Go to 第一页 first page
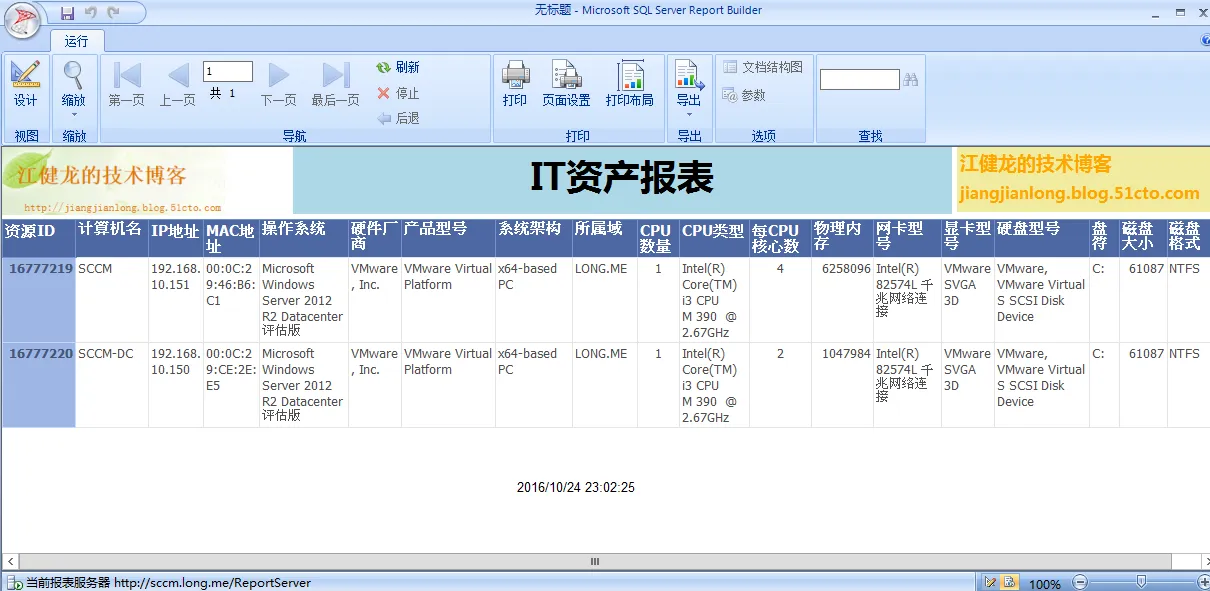1210x591 pixels. click(126, 84)
